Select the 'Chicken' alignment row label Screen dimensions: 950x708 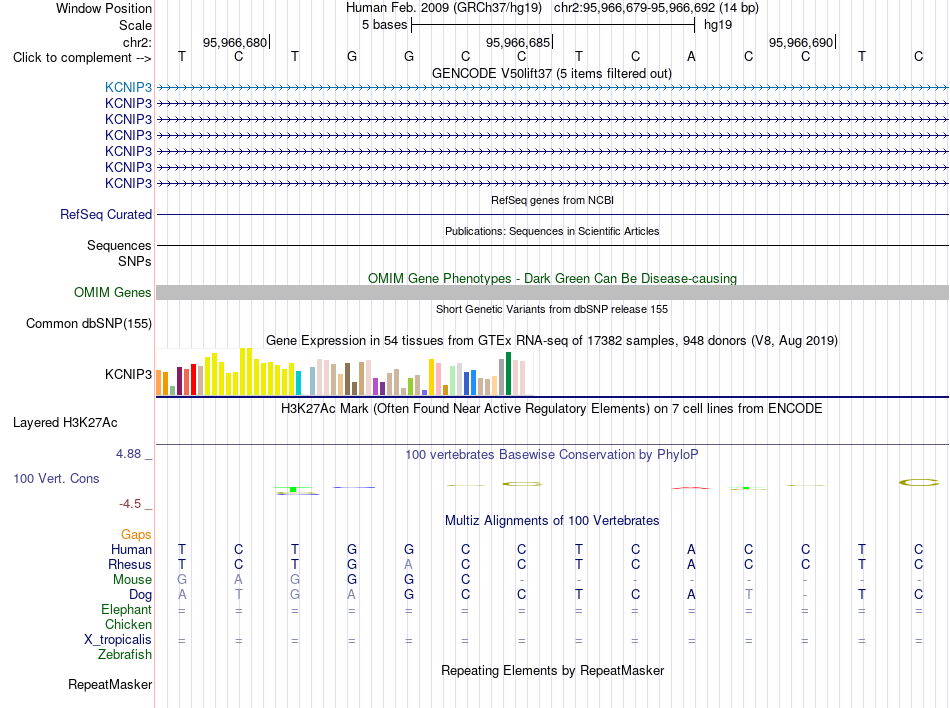click(x=128, y=624)
